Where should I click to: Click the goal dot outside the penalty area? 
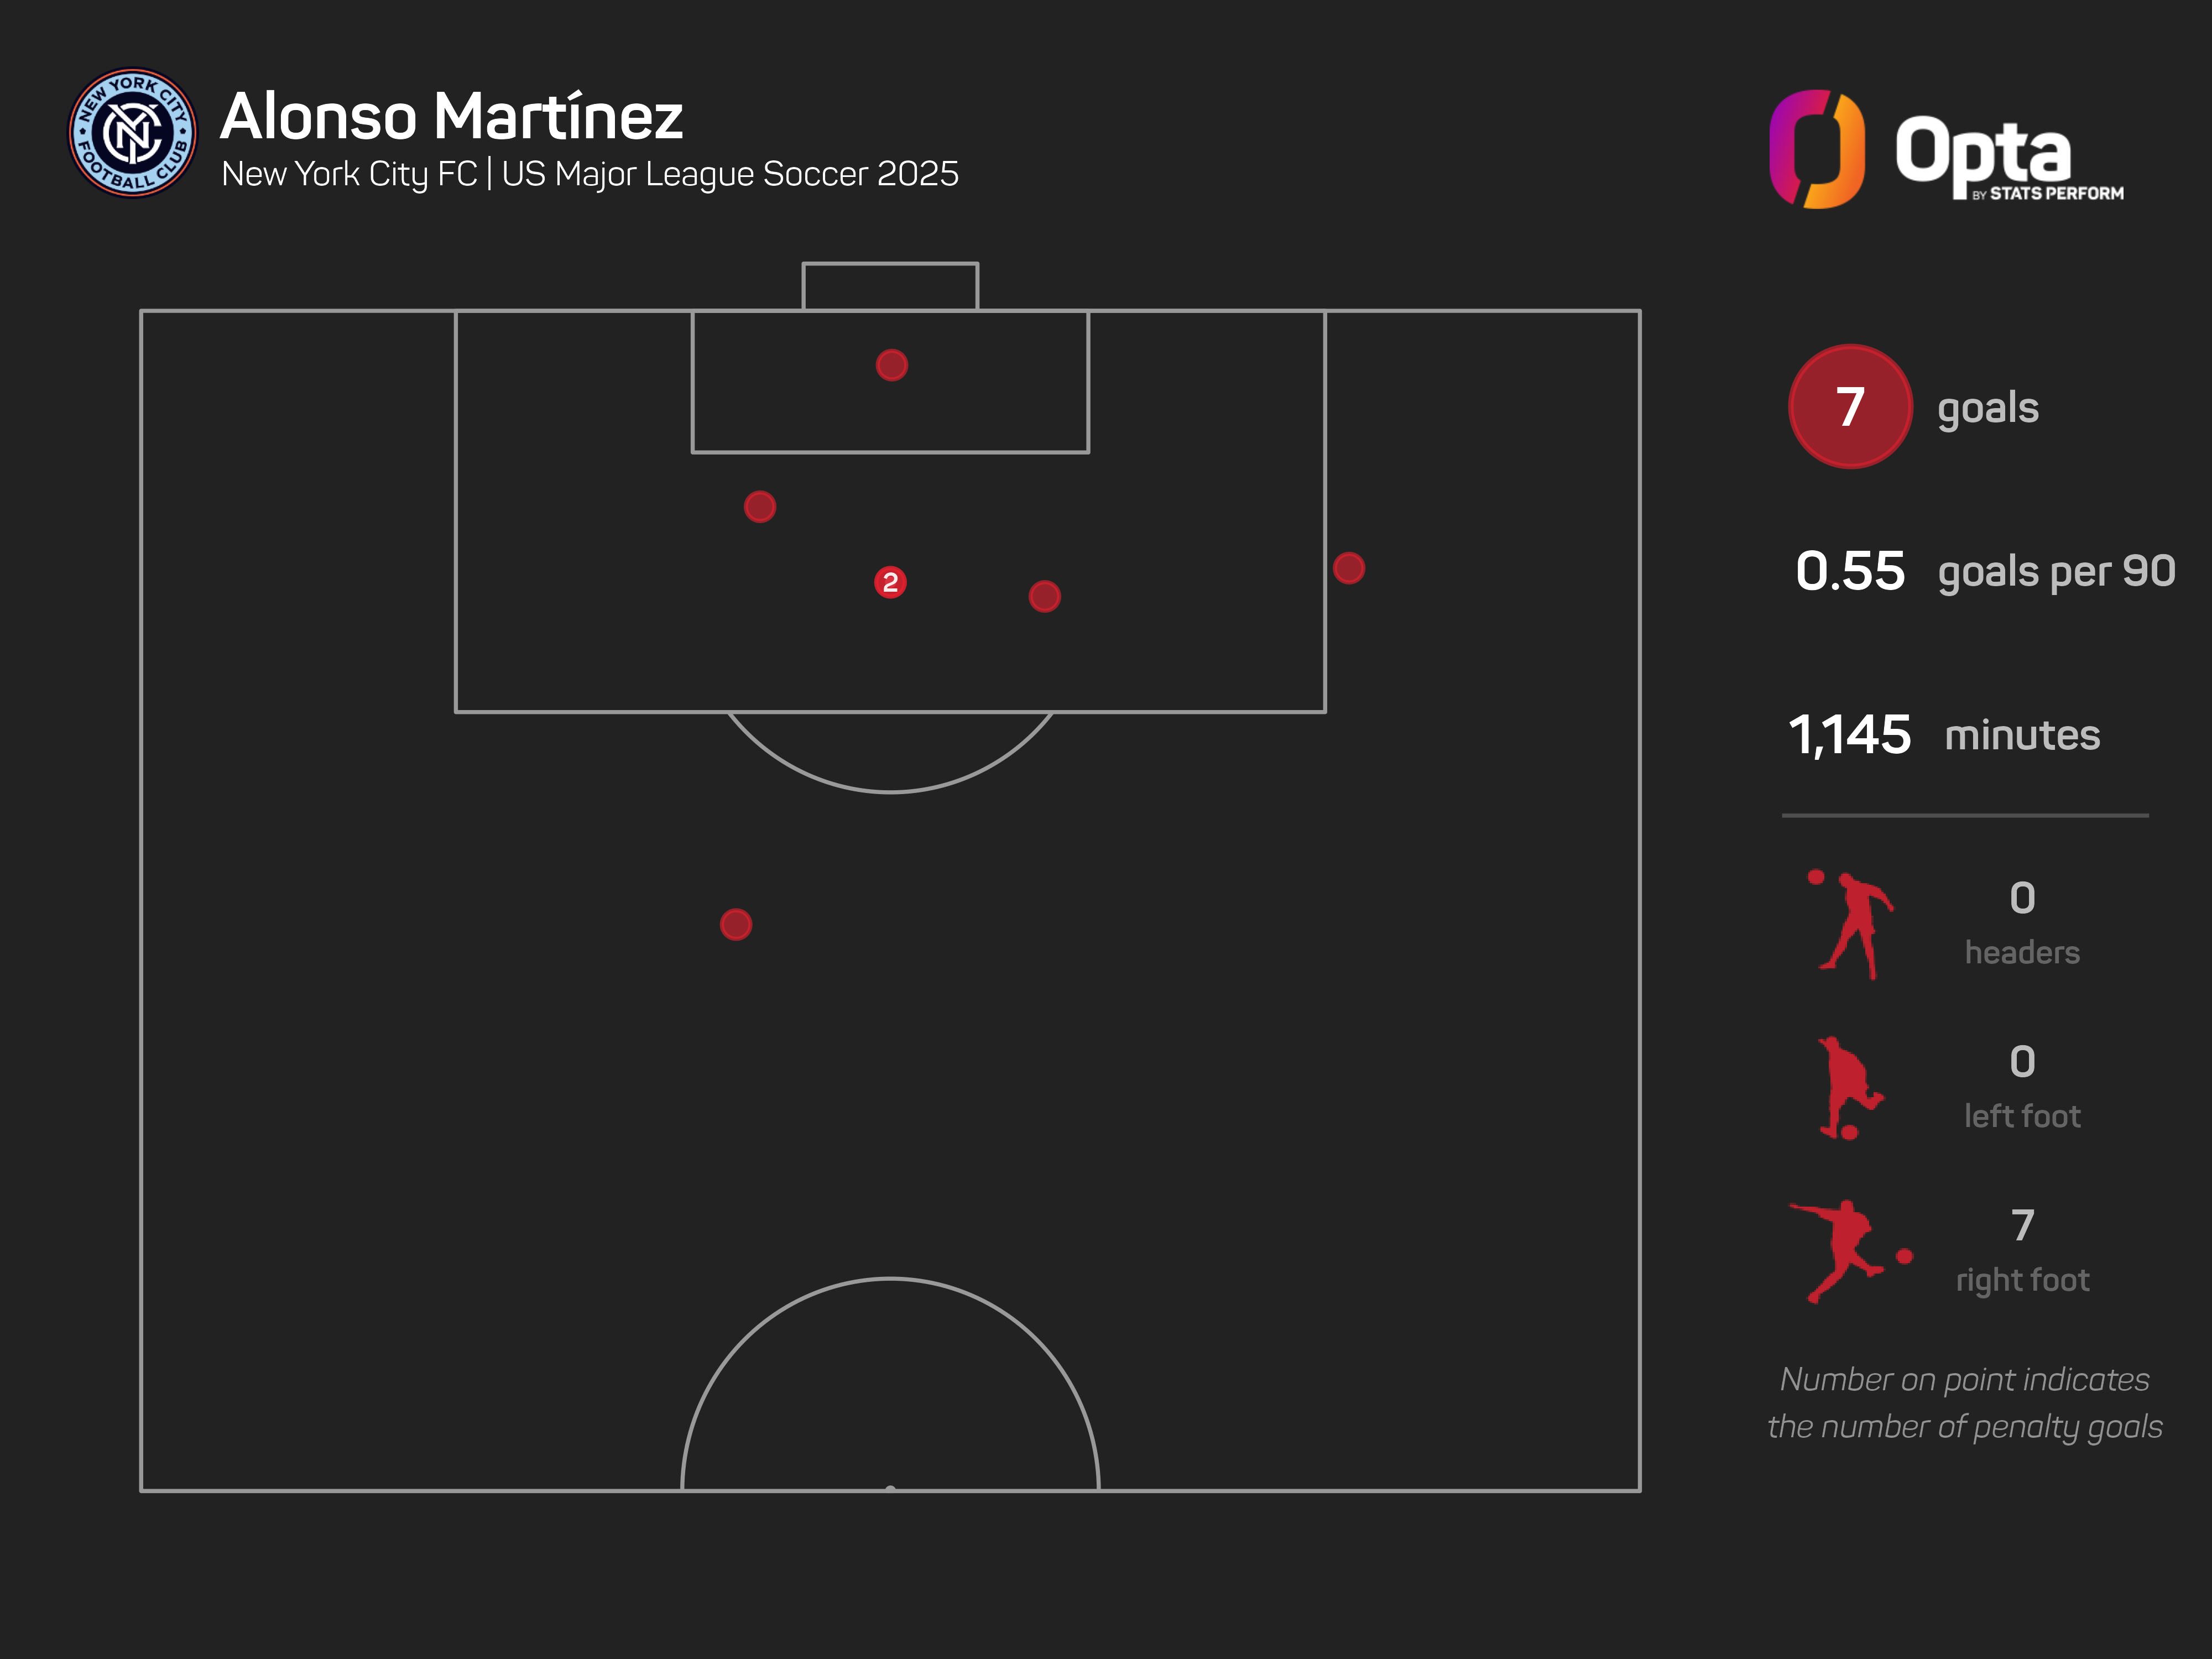(x=736, y=924)
